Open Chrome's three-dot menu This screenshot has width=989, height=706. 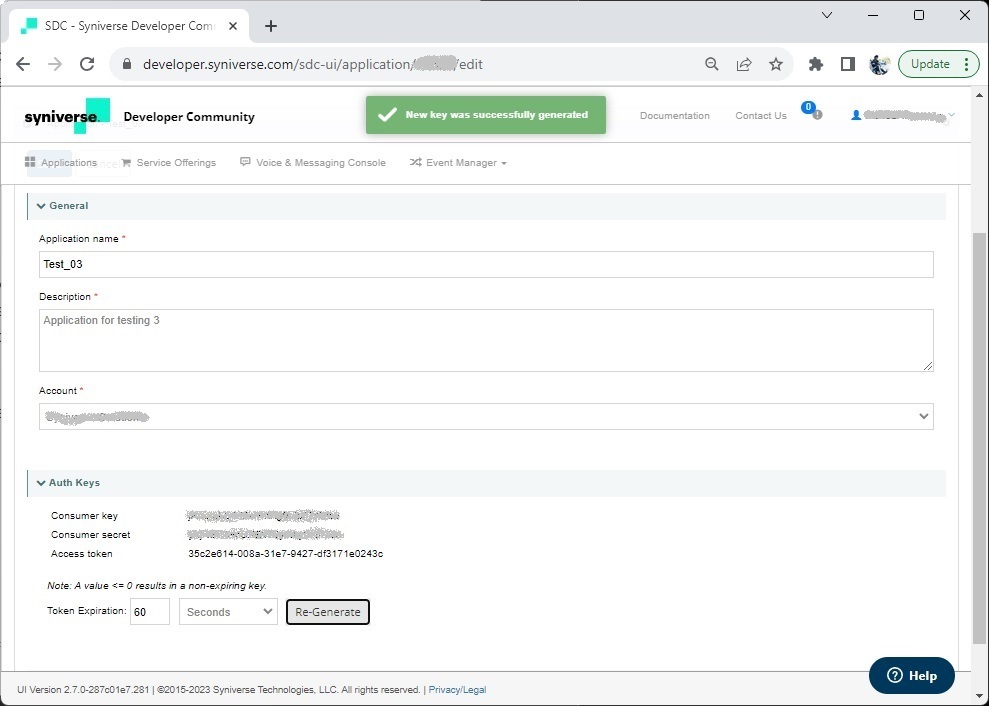(966, 64)
